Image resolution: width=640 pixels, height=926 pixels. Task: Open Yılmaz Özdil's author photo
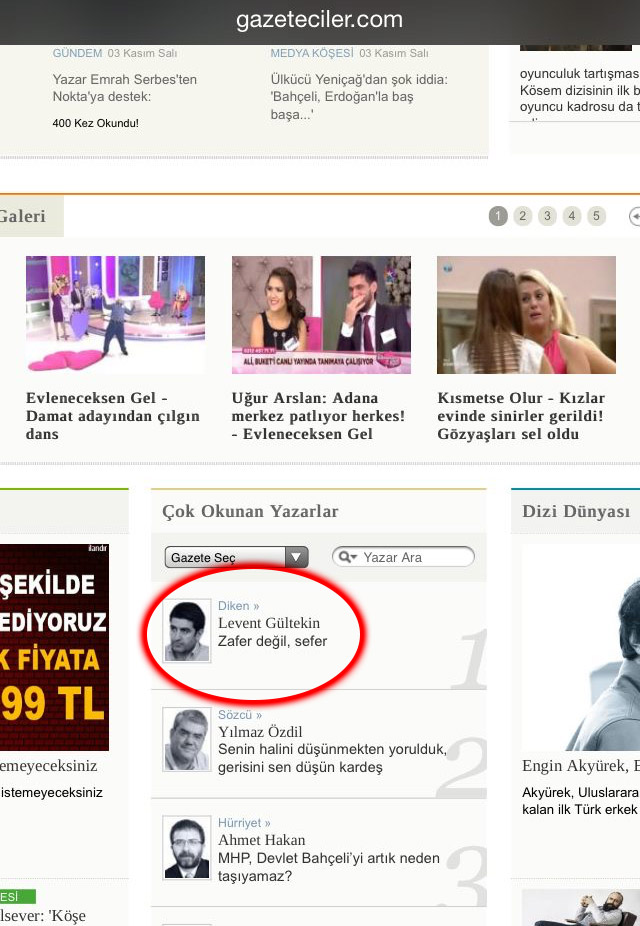(x=187, y=740)
